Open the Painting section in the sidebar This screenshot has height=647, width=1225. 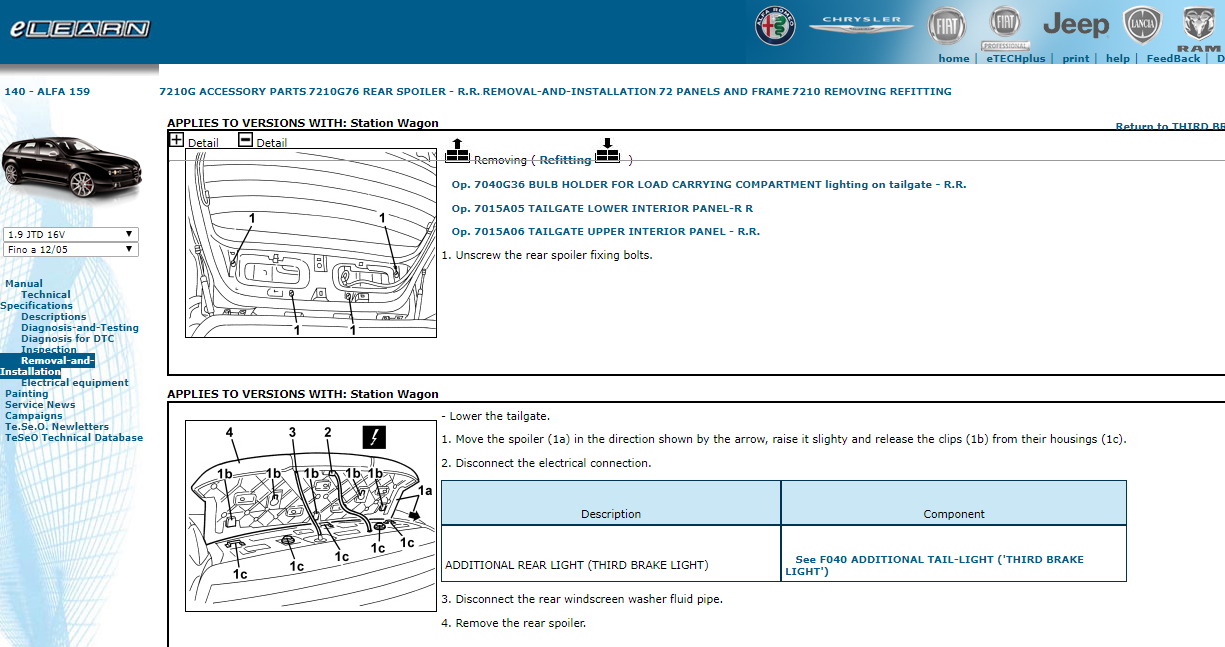(x=26, y=394)
